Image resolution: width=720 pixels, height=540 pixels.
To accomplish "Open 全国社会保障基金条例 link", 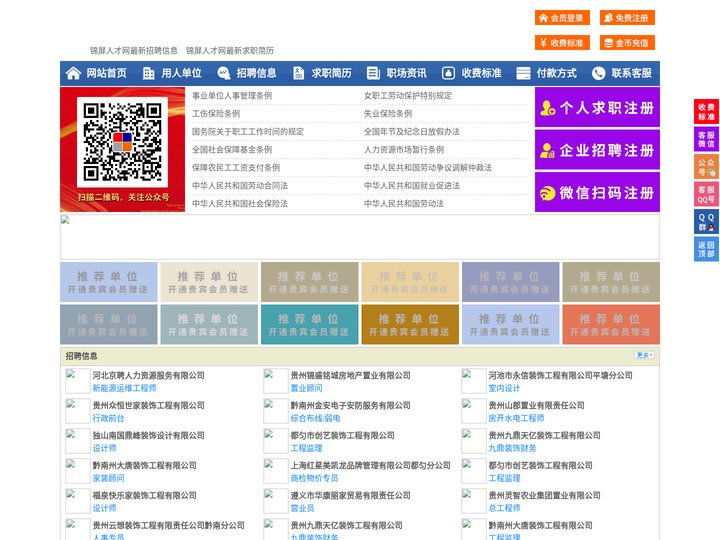I will [232, 150].
